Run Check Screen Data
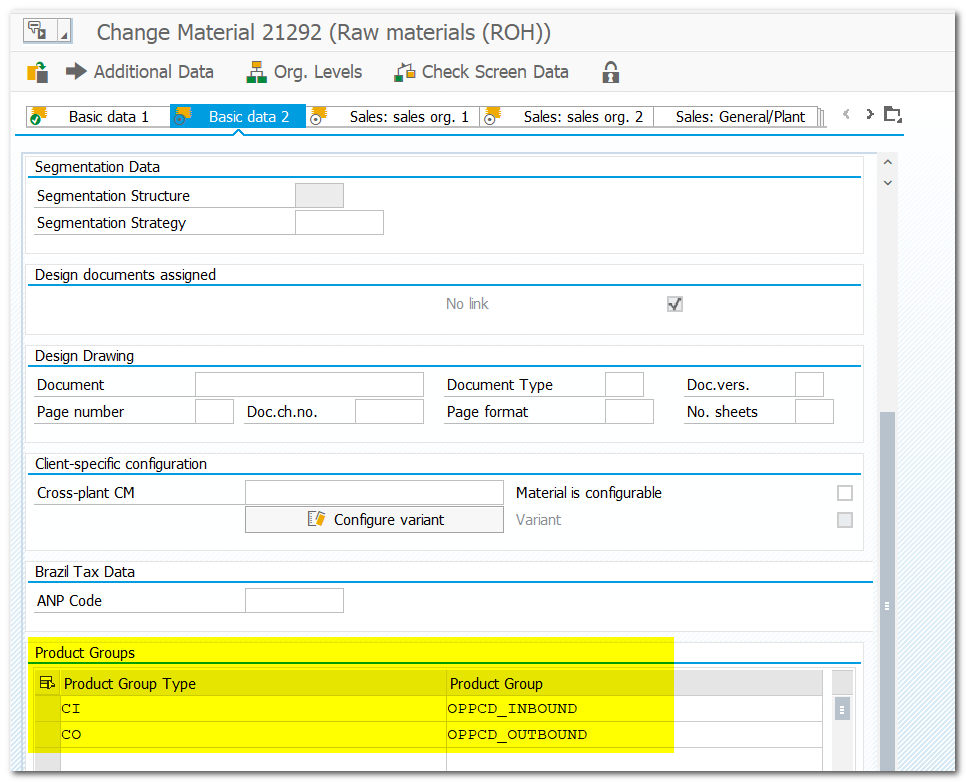The image size is (966, 782). pyautogui.click(x=405, y=71)
